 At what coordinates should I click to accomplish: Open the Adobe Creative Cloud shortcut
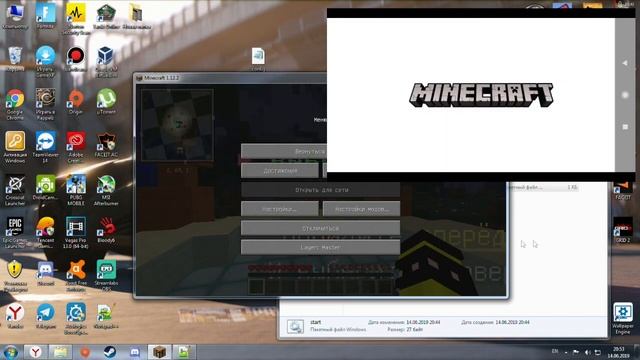click(76, 146)
